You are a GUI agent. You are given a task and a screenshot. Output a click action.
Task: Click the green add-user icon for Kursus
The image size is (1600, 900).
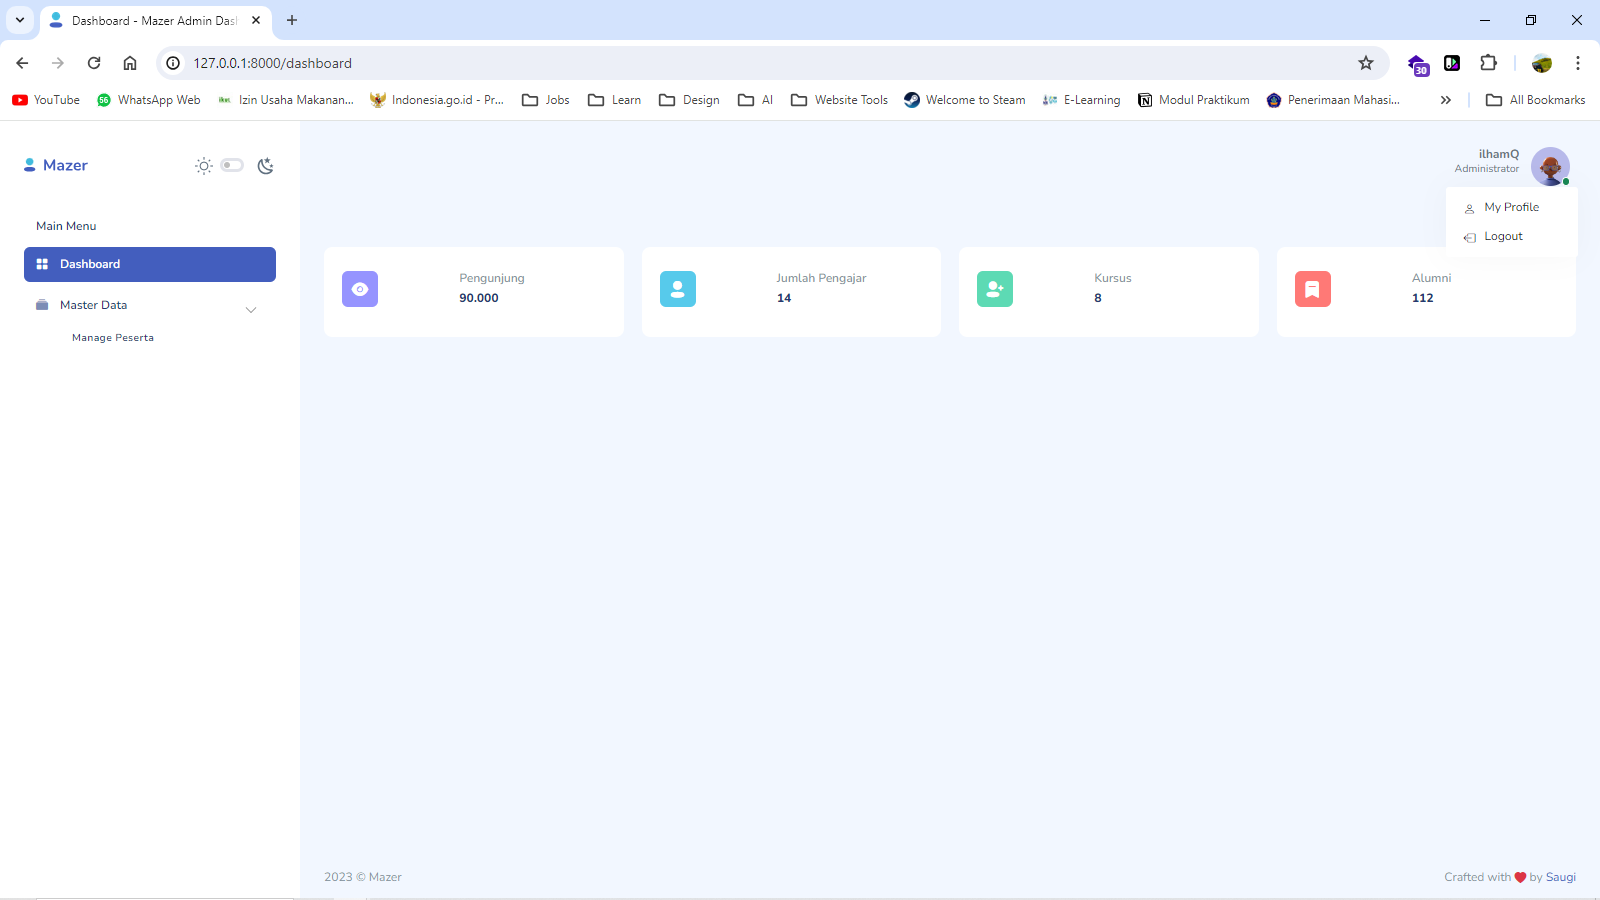pyautogui.click(x=994, y=289)
